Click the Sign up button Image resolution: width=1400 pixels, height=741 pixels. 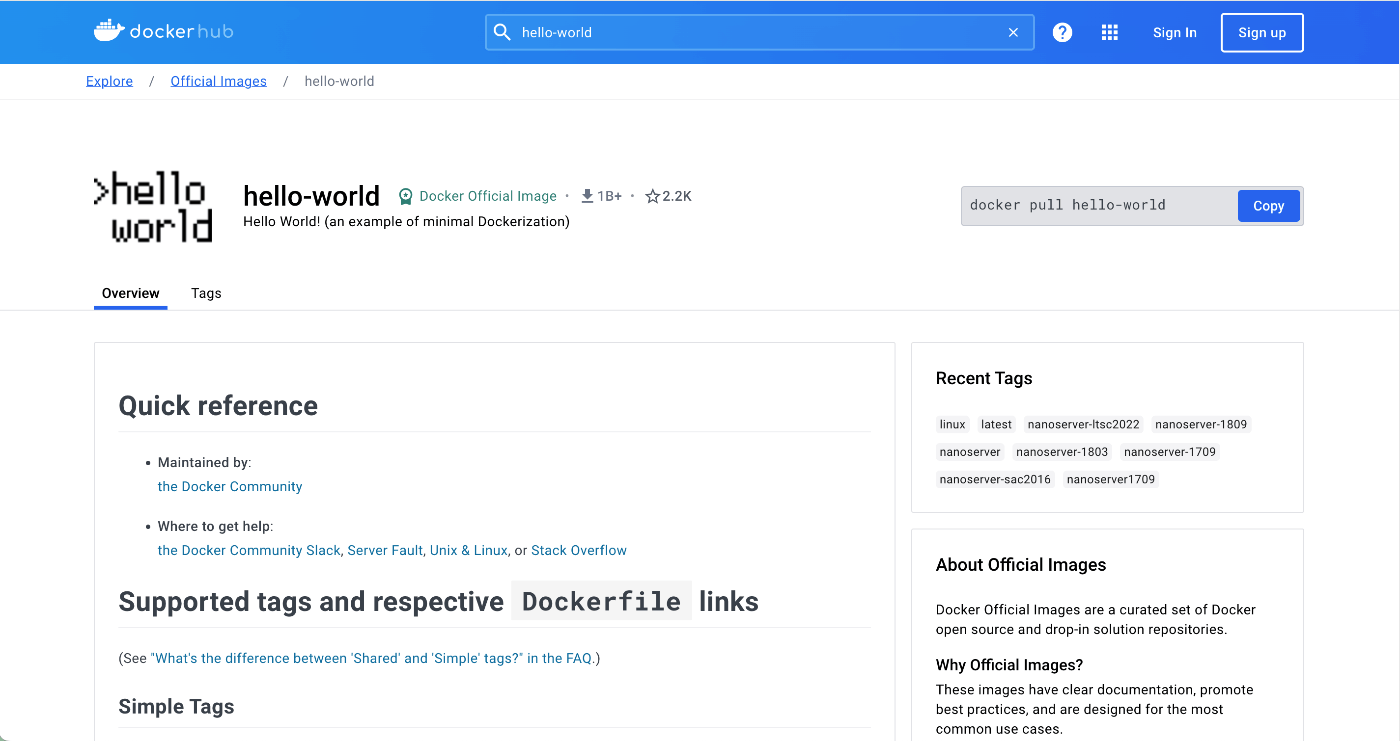tap(1262, 32)
